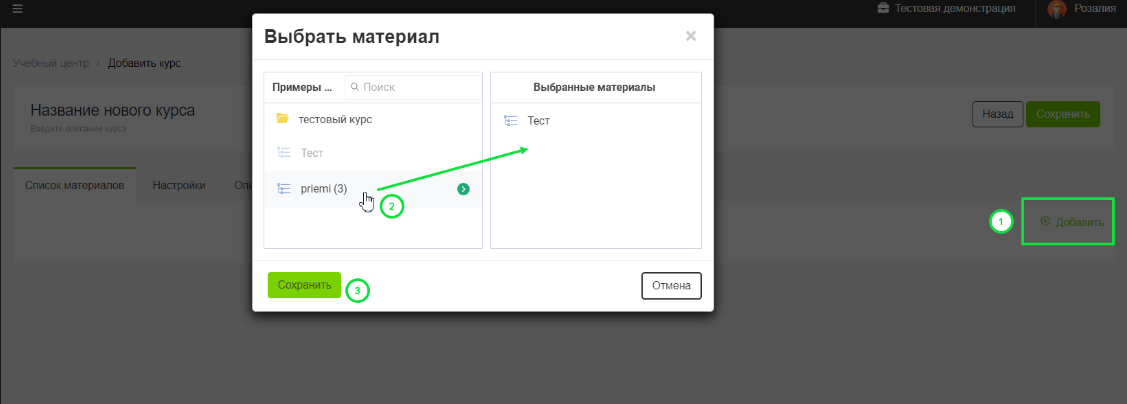The image size is (1127, 404).
Task: Click Введите описание курса text
Action: tap(78, 129)
